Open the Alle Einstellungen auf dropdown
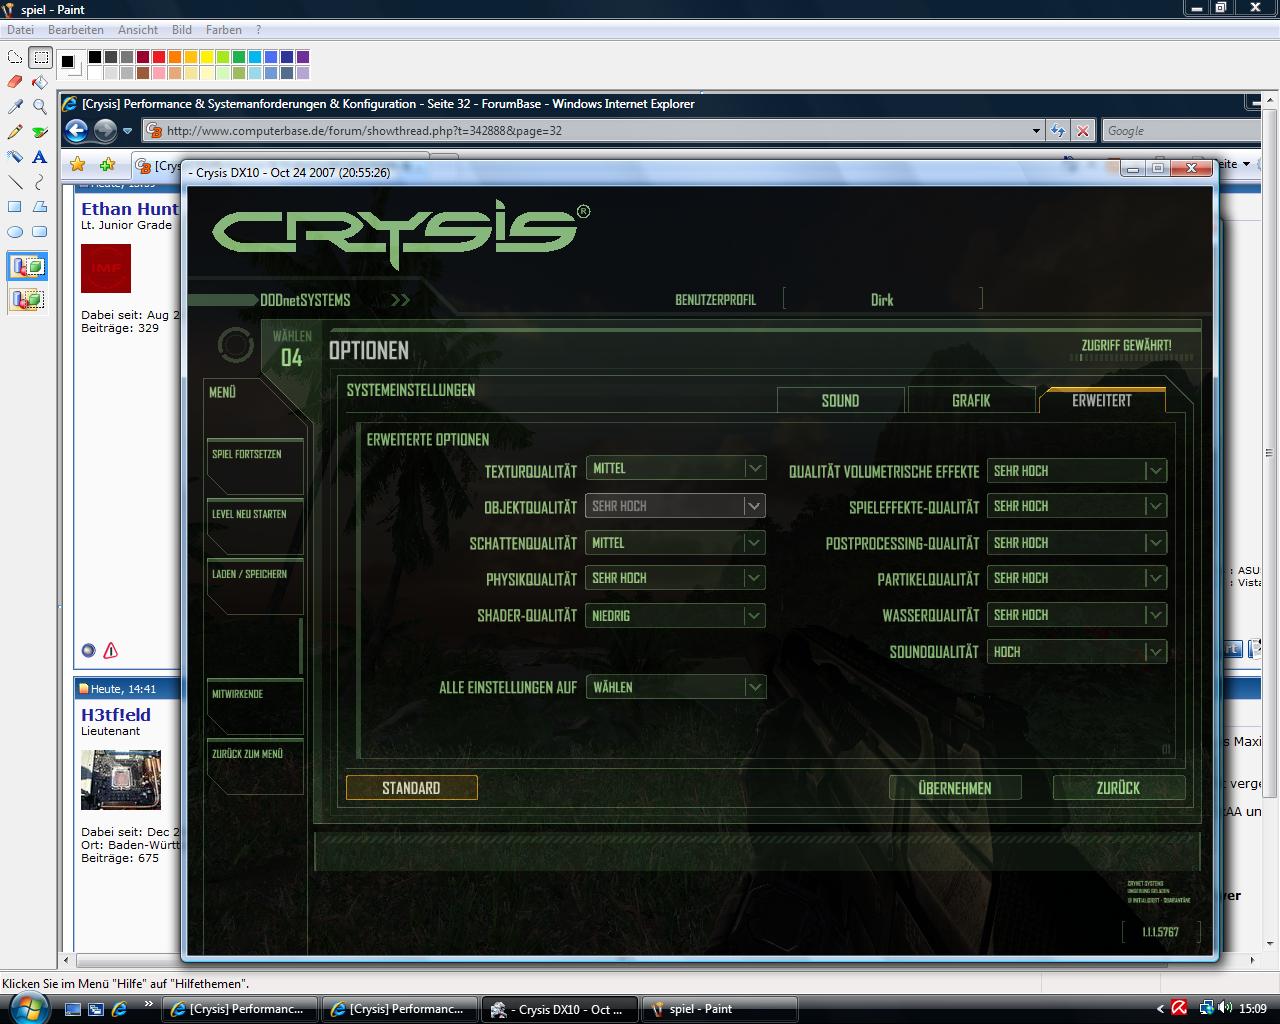The height and width of the screenshot is (1024, 1280). pyautogui.click(x=676, y=687)
